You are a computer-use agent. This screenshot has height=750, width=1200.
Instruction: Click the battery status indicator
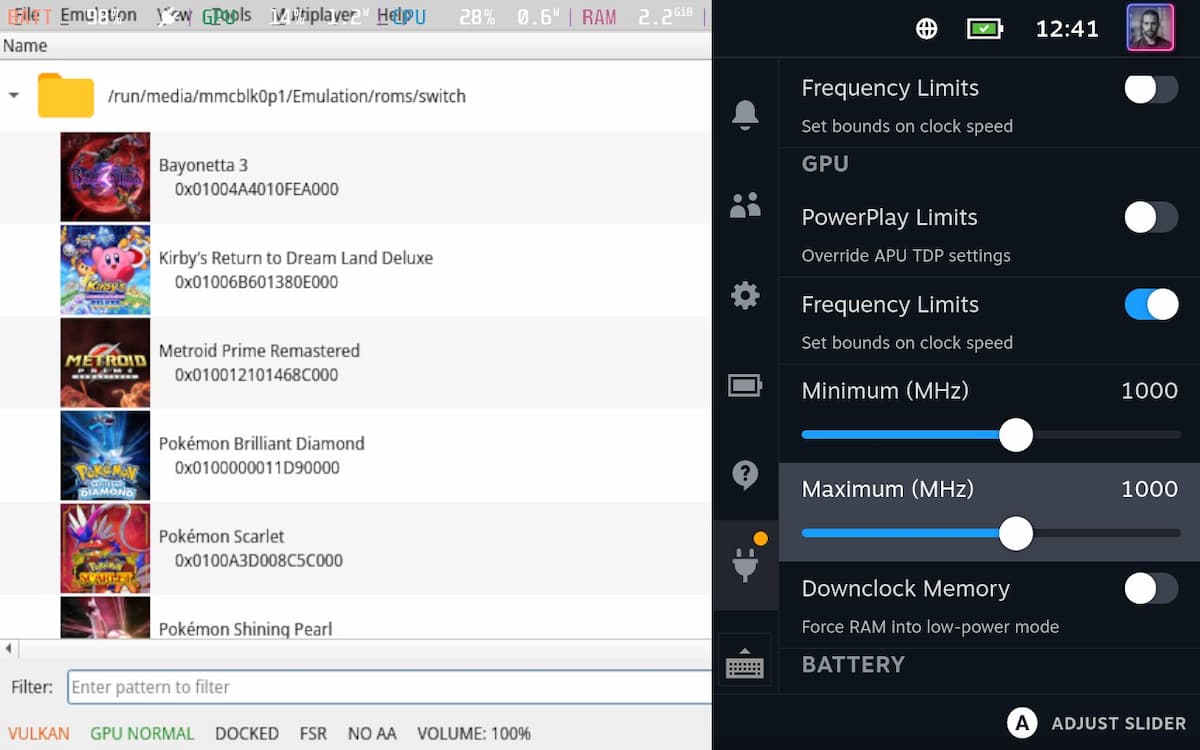(985, 29)
